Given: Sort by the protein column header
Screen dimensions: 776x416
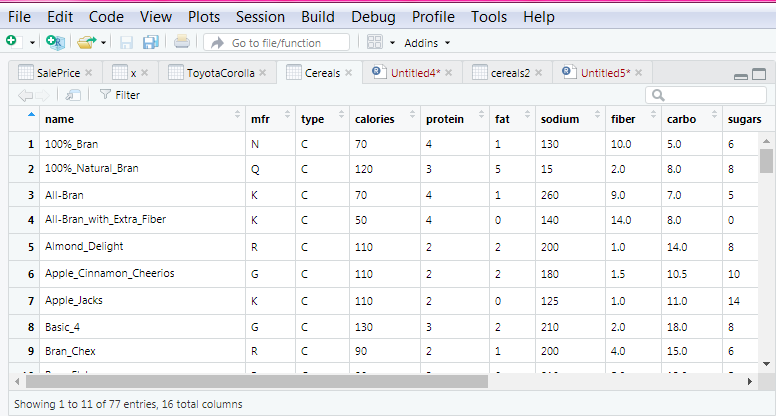Looking at the screenshot, I should [455, 119].
